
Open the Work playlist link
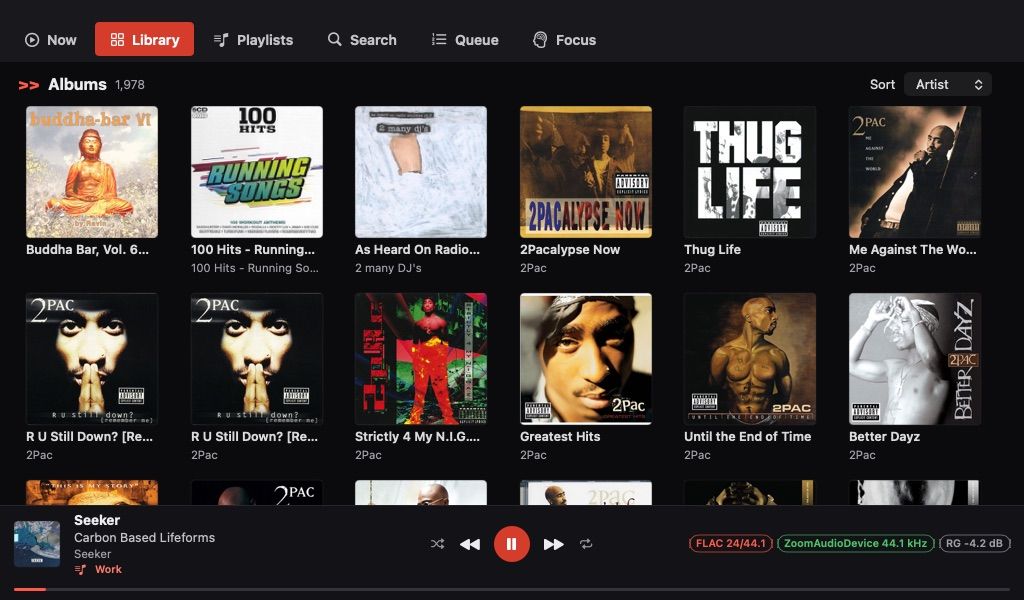108,569
